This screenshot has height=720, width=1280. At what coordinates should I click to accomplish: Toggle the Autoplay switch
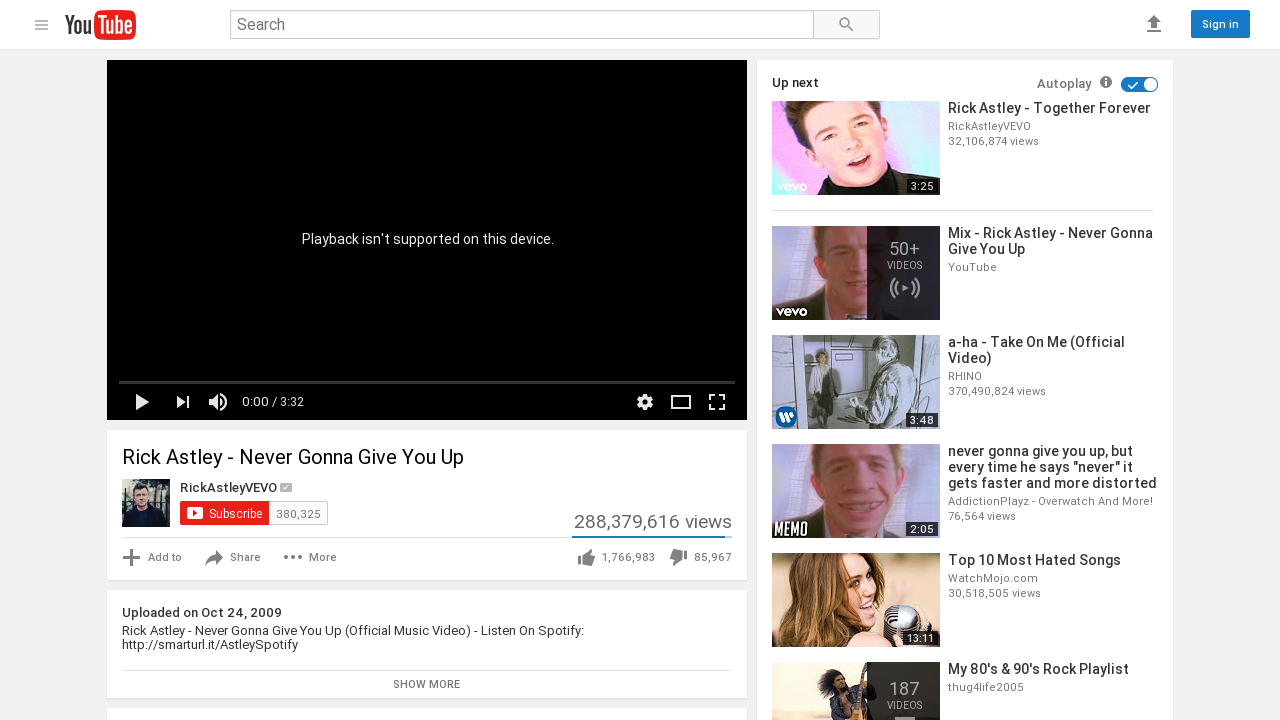pos(1139,84)
